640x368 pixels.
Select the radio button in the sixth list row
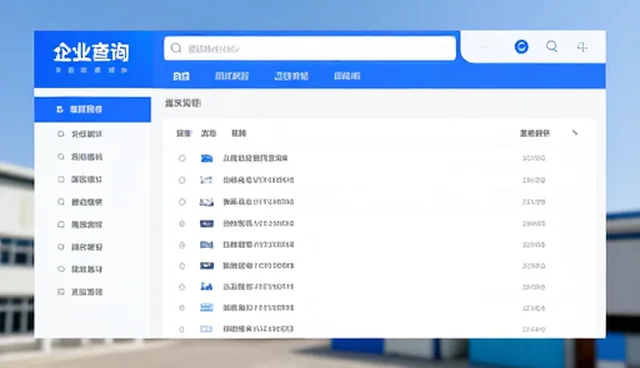pyautogui.click(x=182, y=266)
